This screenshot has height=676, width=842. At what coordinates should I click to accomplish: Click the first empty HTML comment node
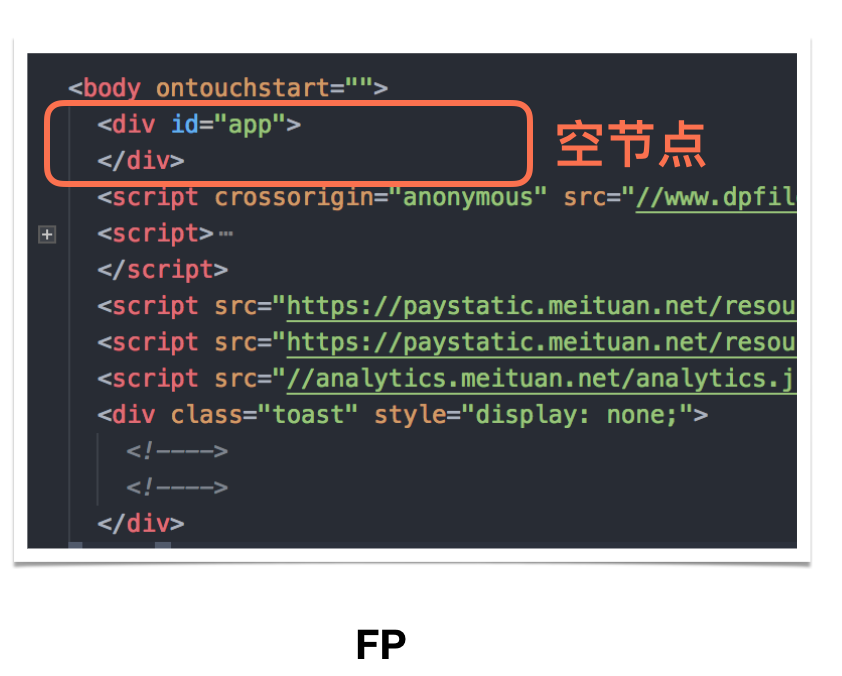[x=177, y=451]
